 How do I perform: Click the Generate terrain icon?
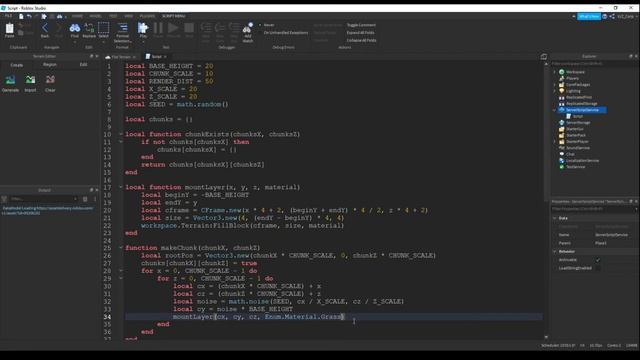10,80
